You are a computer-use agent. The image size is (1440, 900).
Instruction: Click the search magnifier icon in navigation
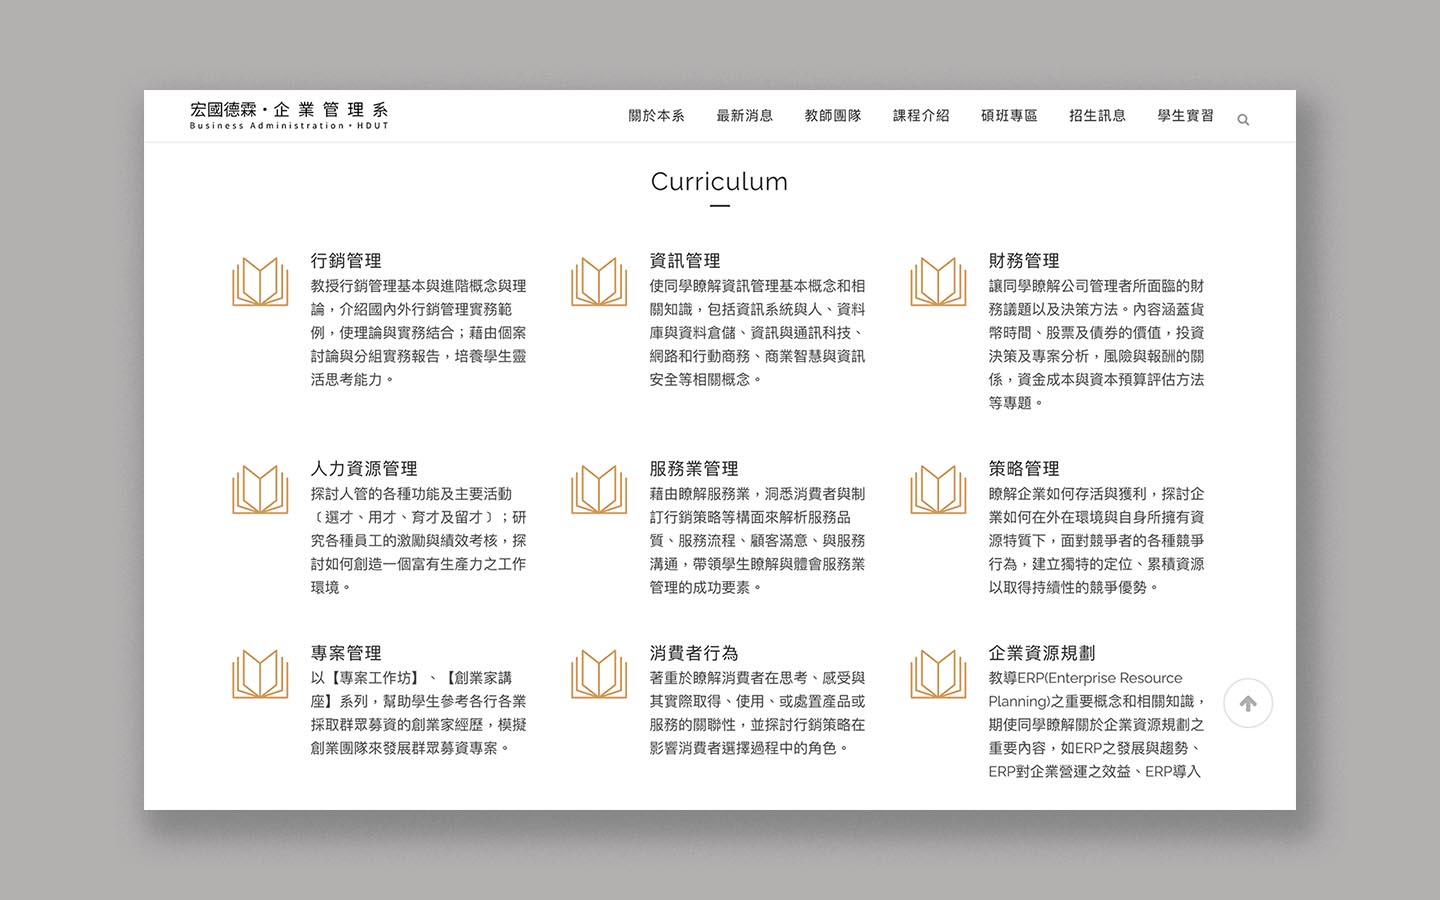pos(1243,120)
